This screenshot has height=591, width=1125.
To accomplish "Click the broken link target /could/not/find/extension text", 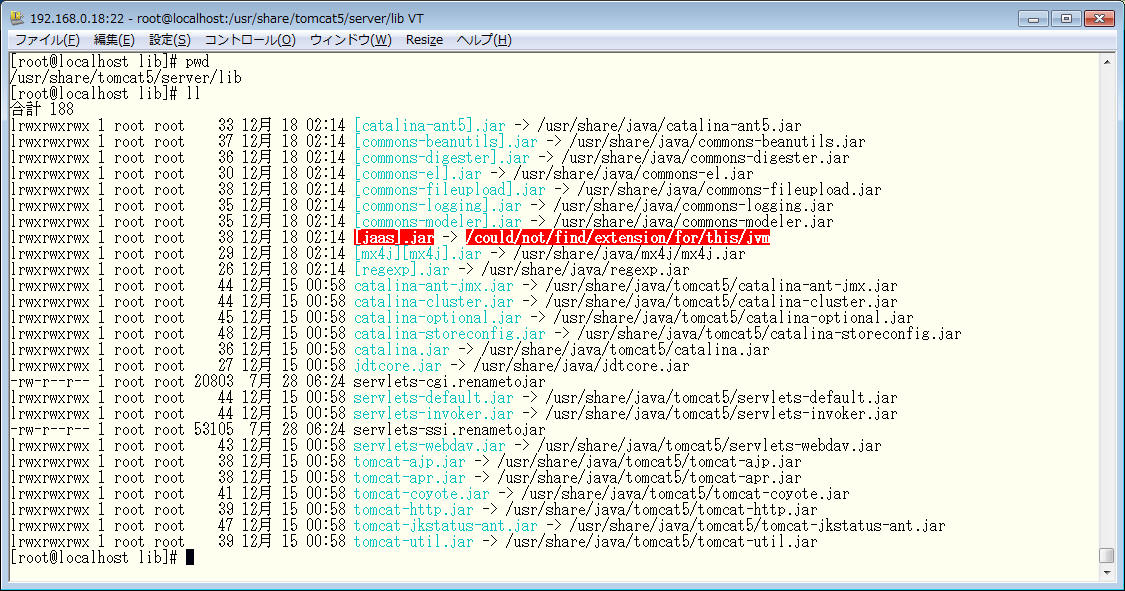I will 617,238.
